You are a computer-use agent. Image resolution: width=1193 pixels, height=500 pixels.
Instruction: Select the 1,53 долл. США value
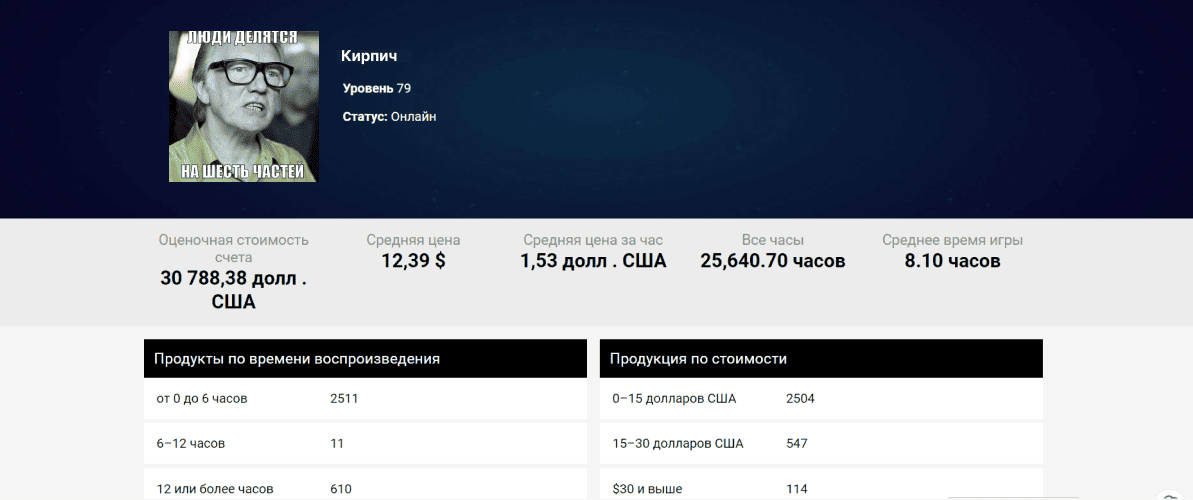[593, 261]
